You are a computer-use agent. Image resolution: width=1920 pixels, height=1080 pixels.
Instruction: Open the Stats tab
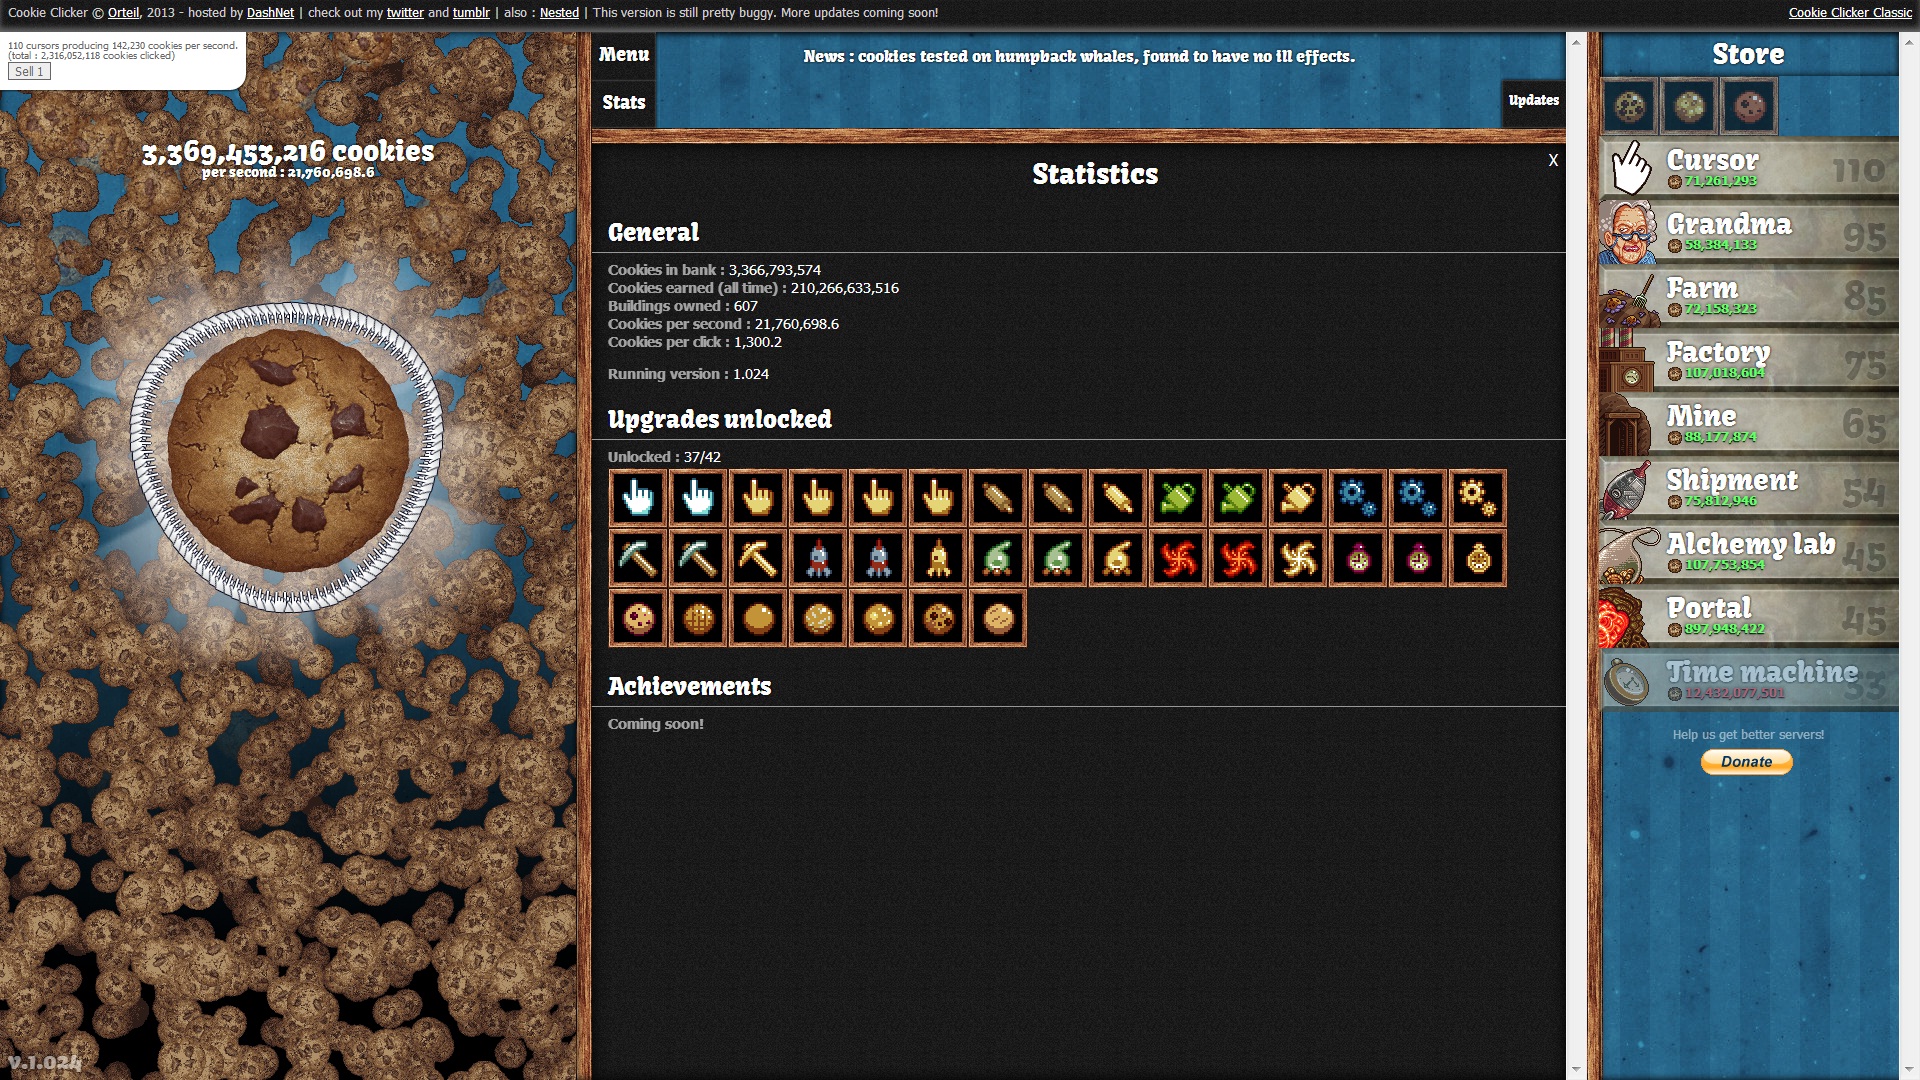(x=624, y=102)
